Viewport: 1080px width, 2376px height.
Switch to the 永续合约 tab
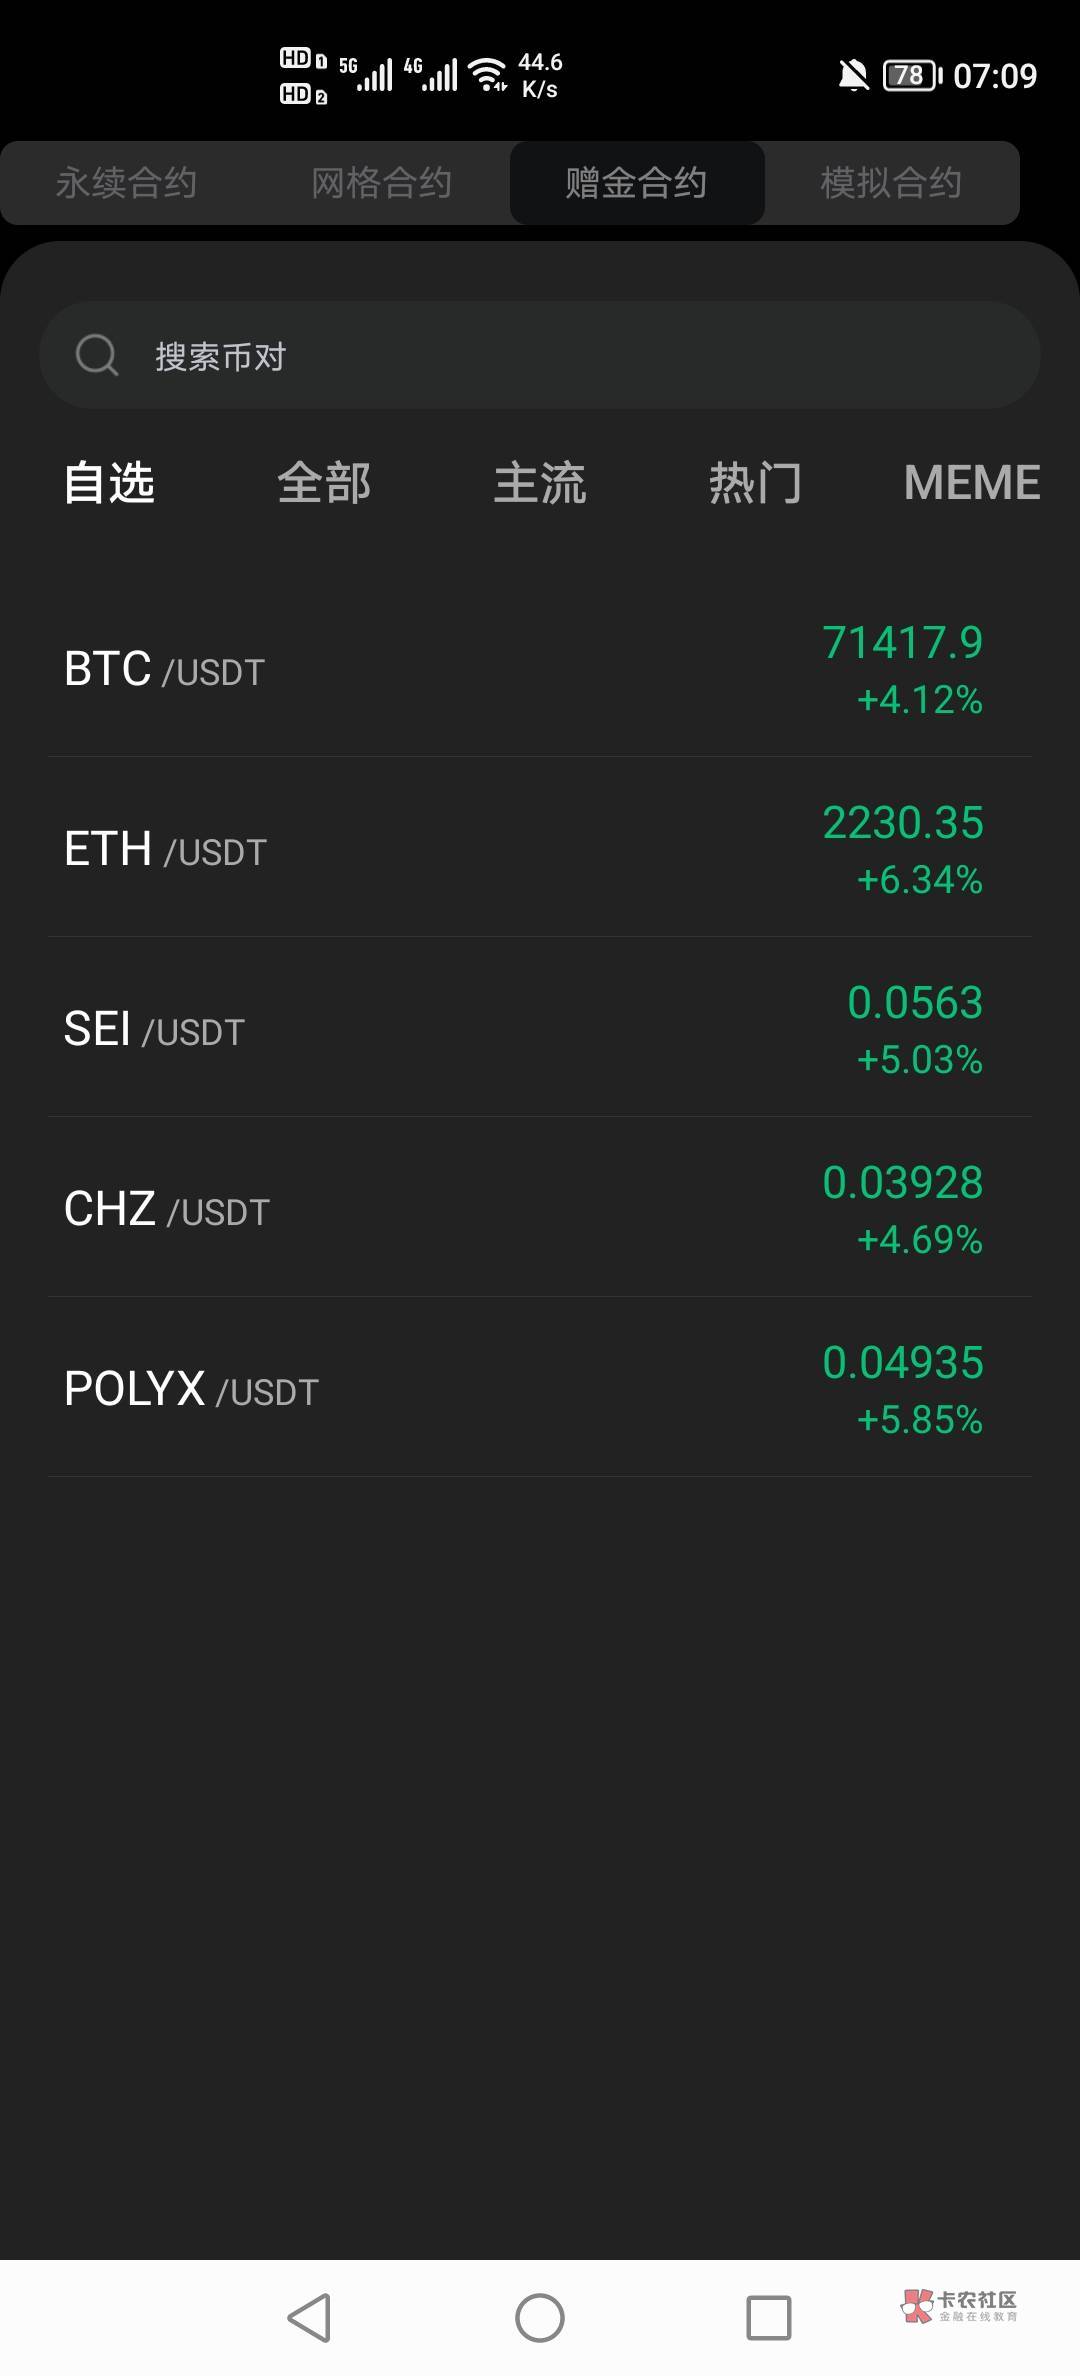coord(126,183)
